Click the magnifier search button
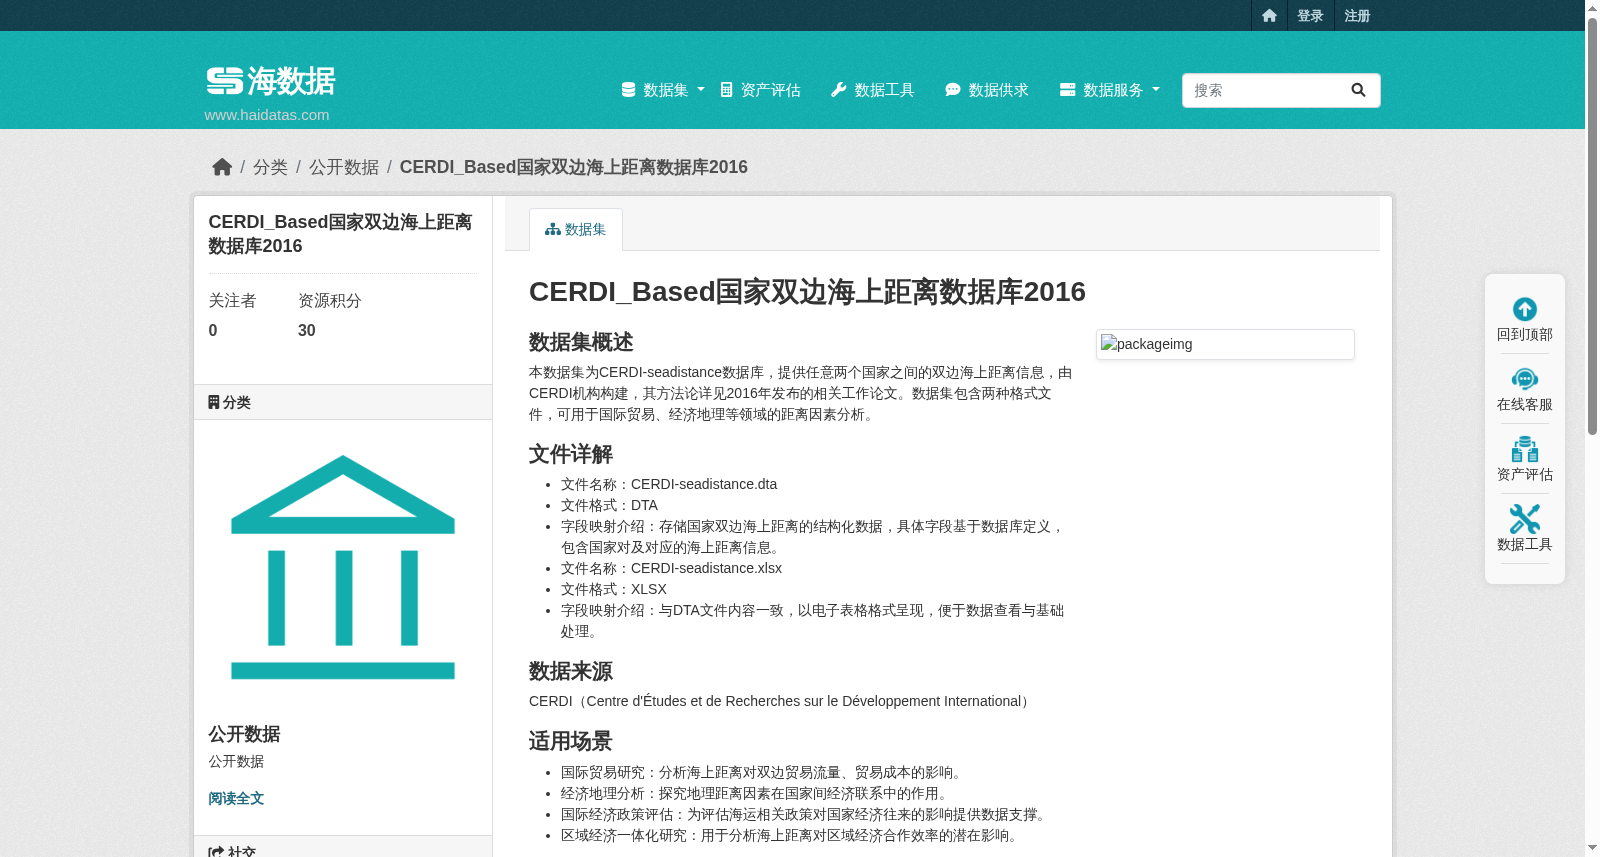1600x857 pixels. tap(1358, 90)
